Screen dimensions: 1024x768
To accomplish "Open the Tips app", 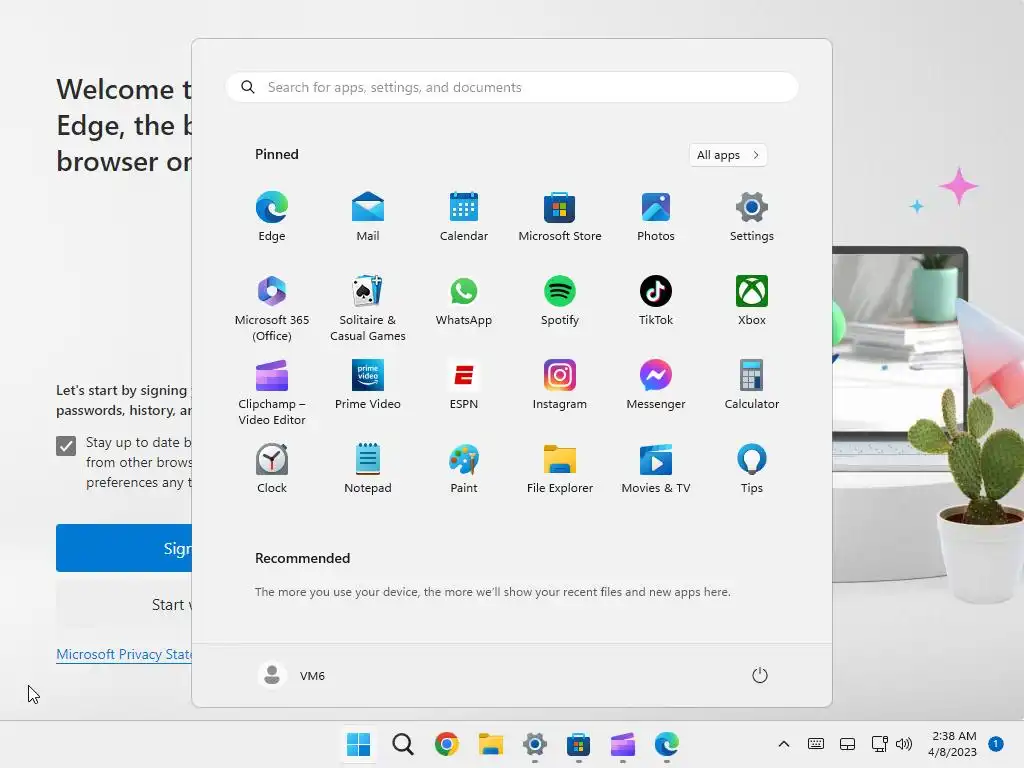I will pyautogui.click(x=752, y=469).
